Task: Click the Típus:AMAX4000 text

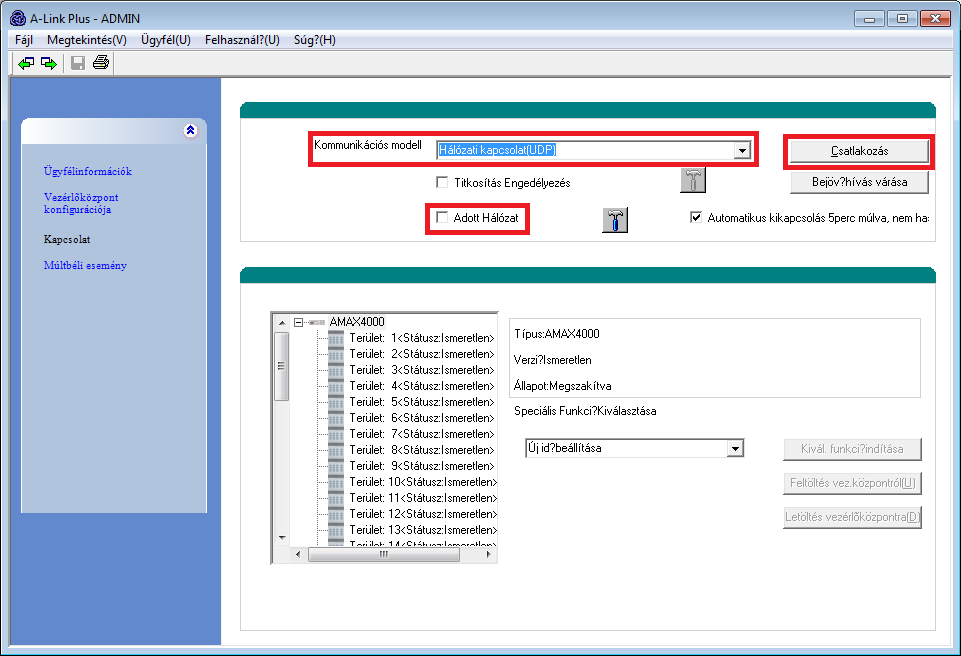Action: click(x=556, y=334)
